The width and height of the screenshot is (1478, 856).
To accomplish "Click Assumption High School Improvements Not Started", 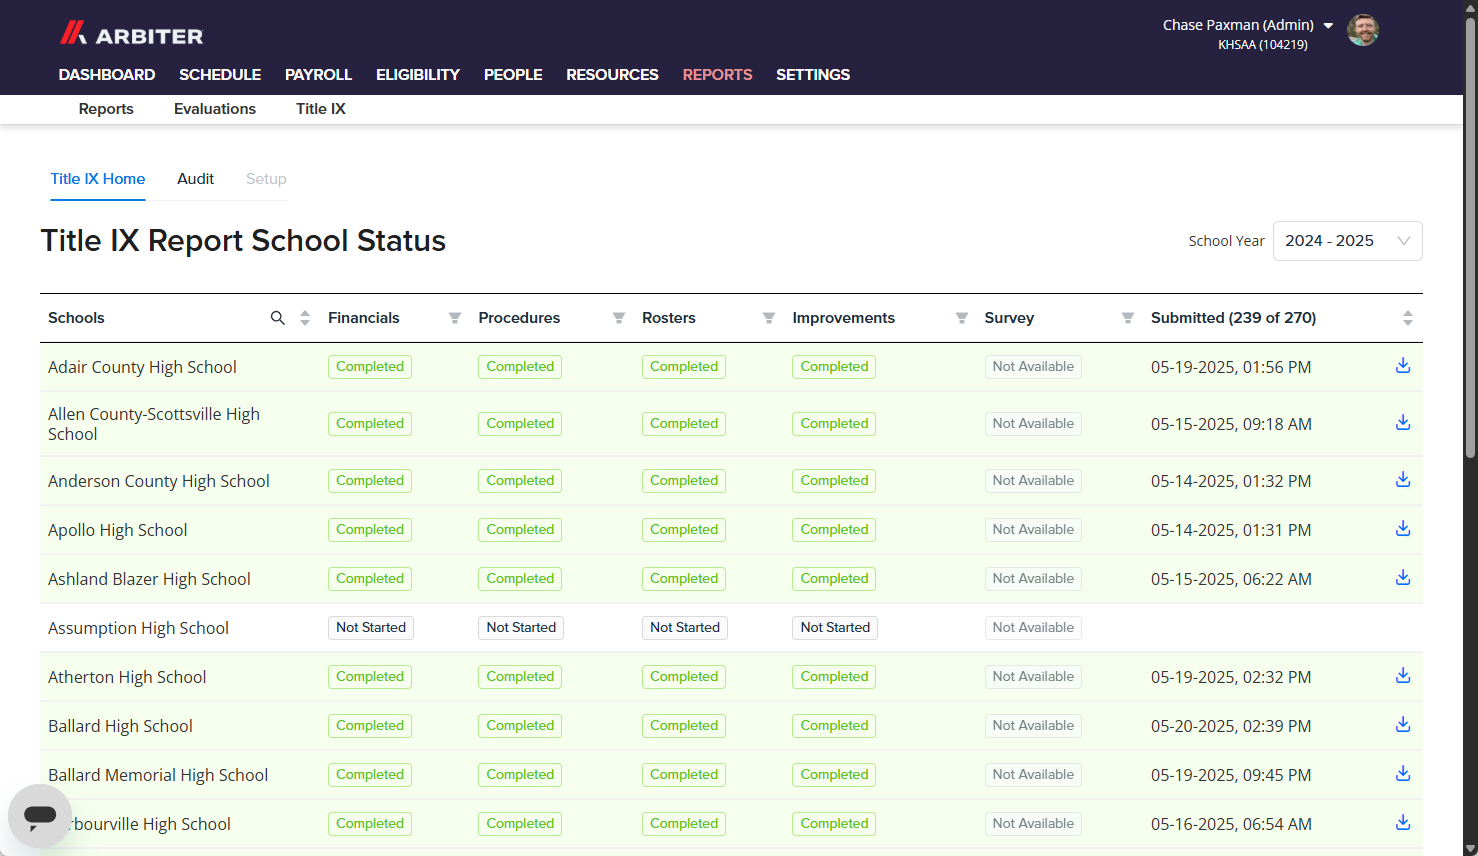I will pos(835,628).
